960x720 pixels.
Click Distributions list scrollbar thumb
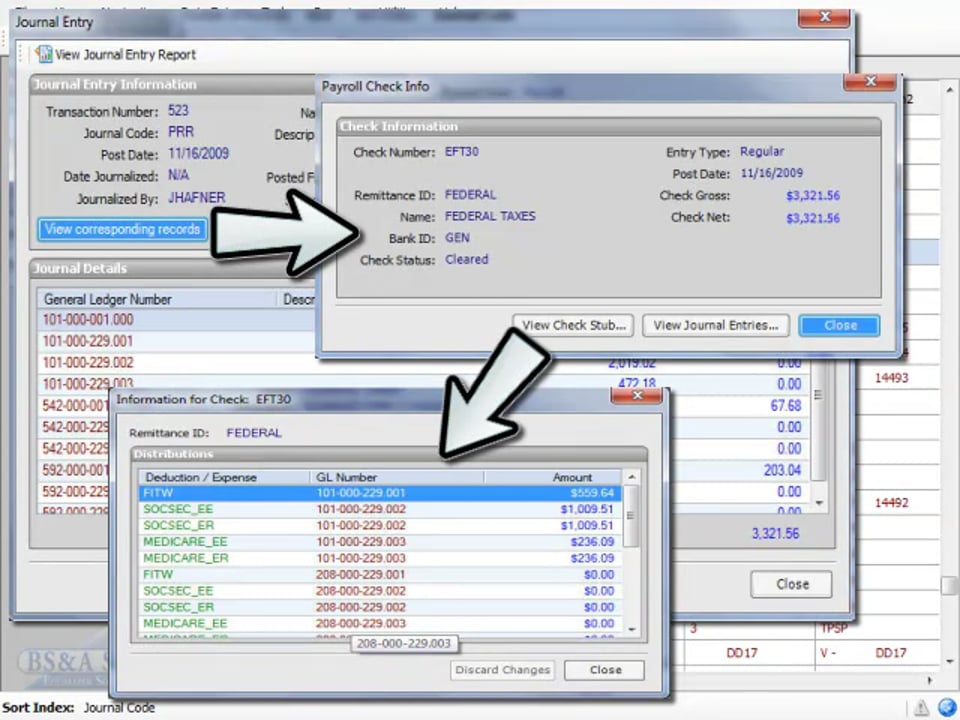click(x=631, y=516)
